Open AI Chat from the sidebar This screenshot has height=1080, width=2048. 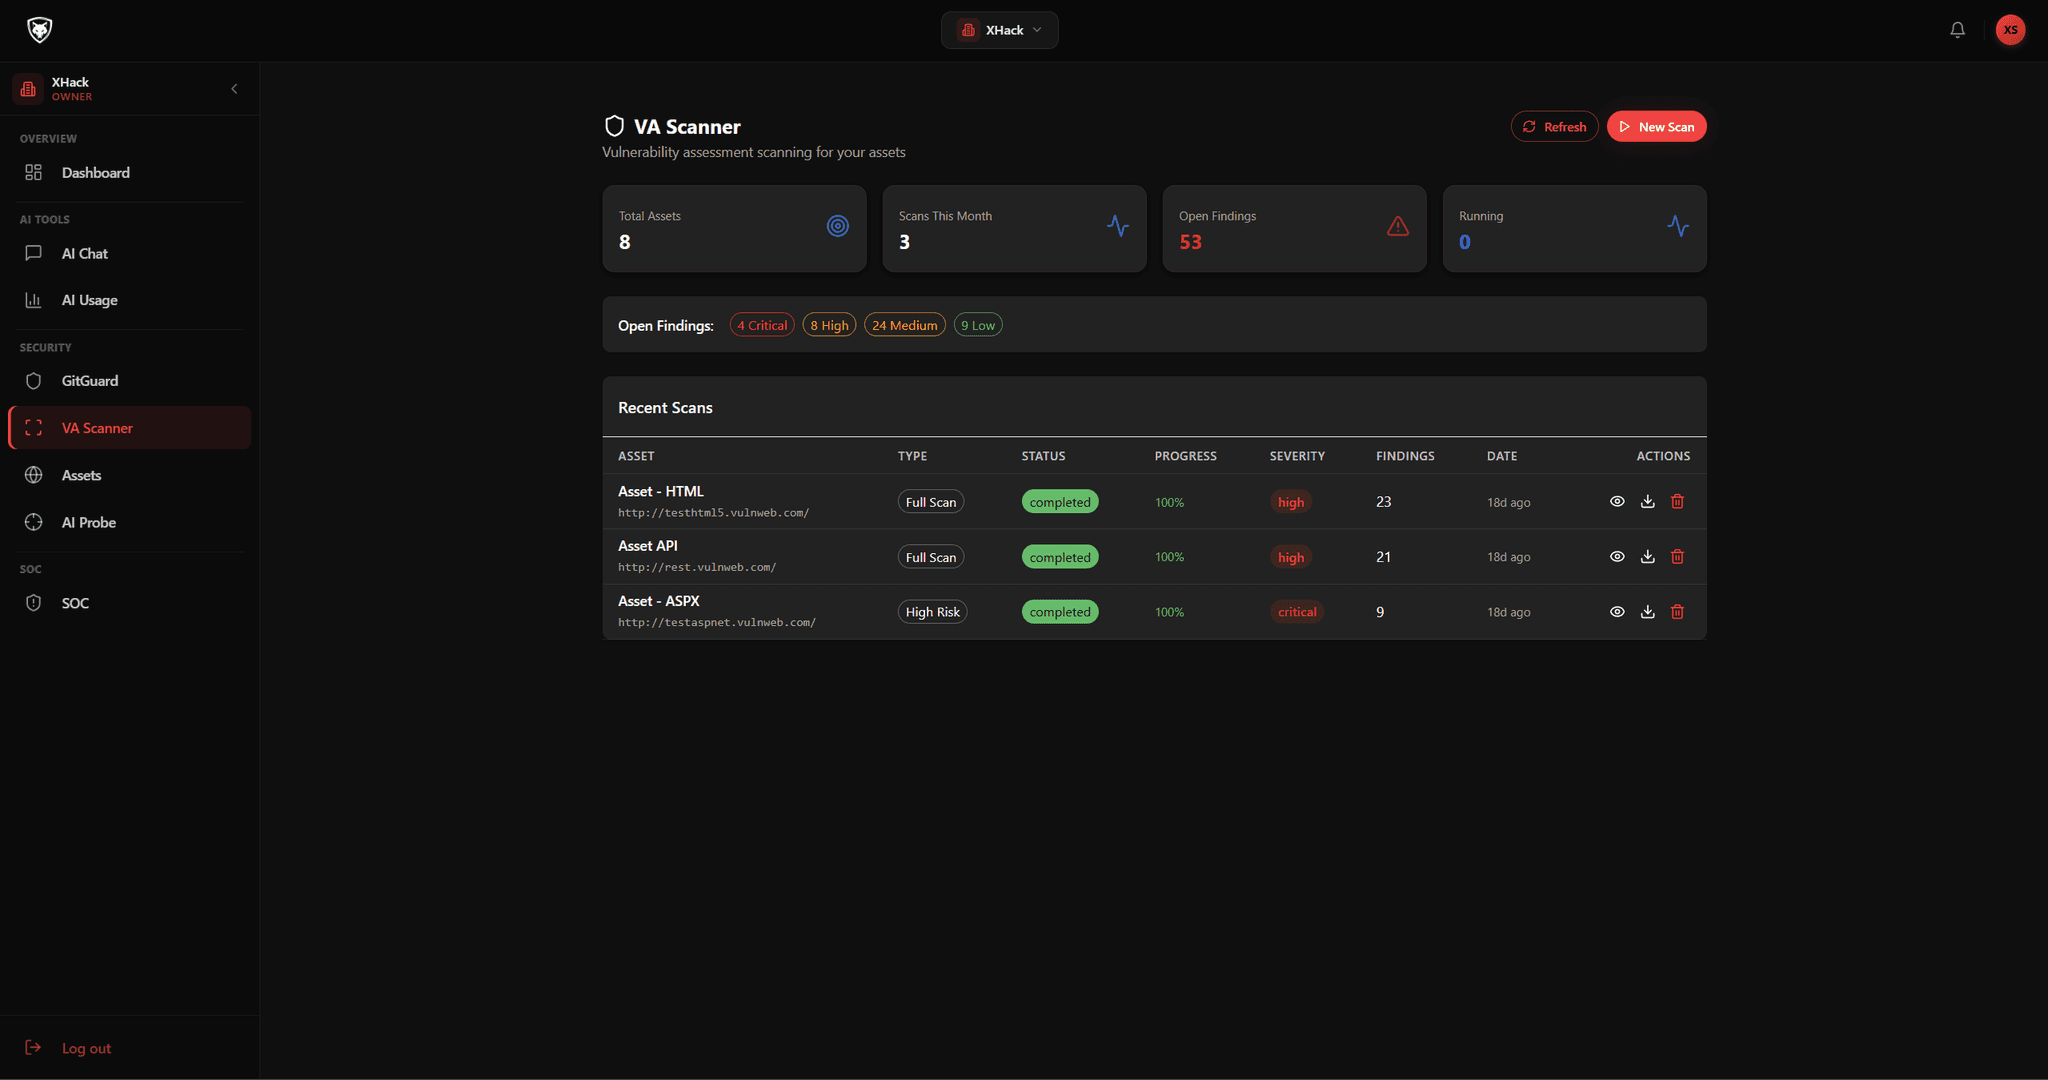tap(130, 253)
